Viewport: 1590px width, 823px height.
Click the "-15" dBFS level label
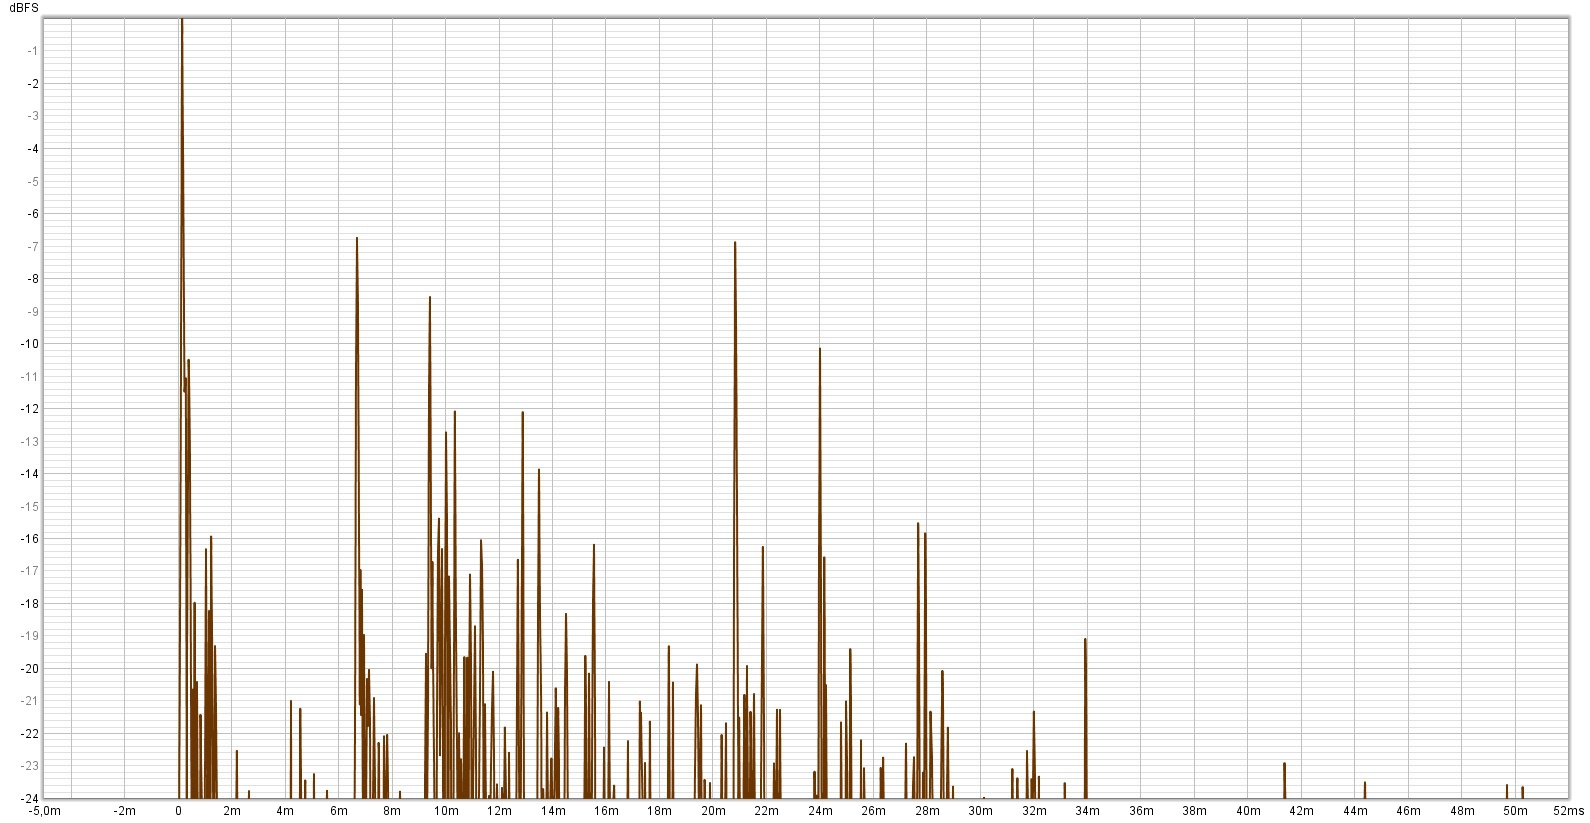point(30,506)
